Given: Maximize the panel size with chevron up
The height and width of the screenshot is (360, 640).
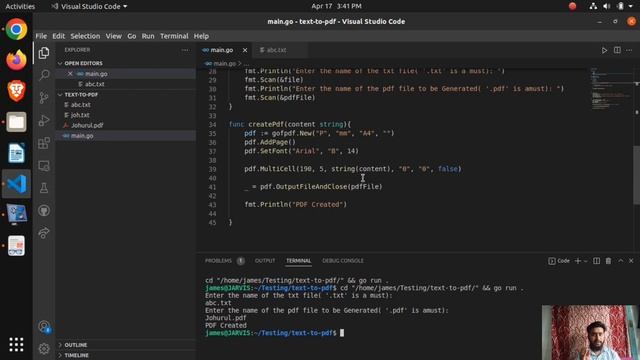Looking at the screenshot, I should pos(621,261).
